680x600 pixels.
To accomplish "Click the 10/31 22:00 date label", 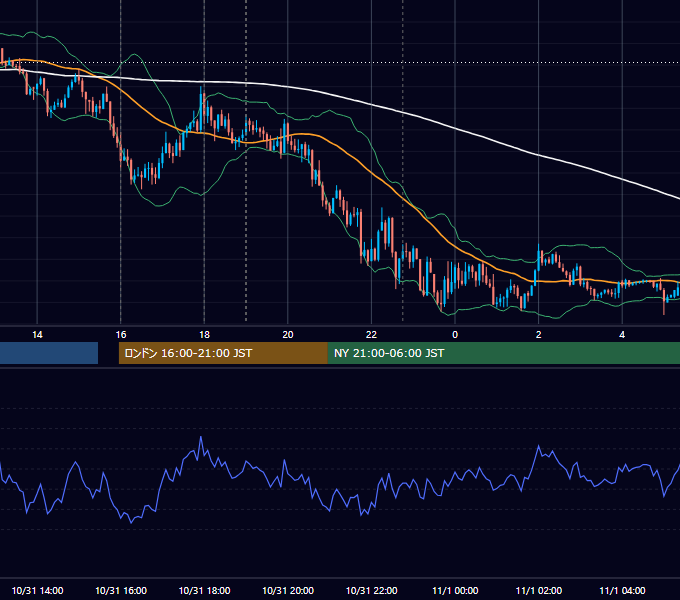I will (x=371, y=590).
